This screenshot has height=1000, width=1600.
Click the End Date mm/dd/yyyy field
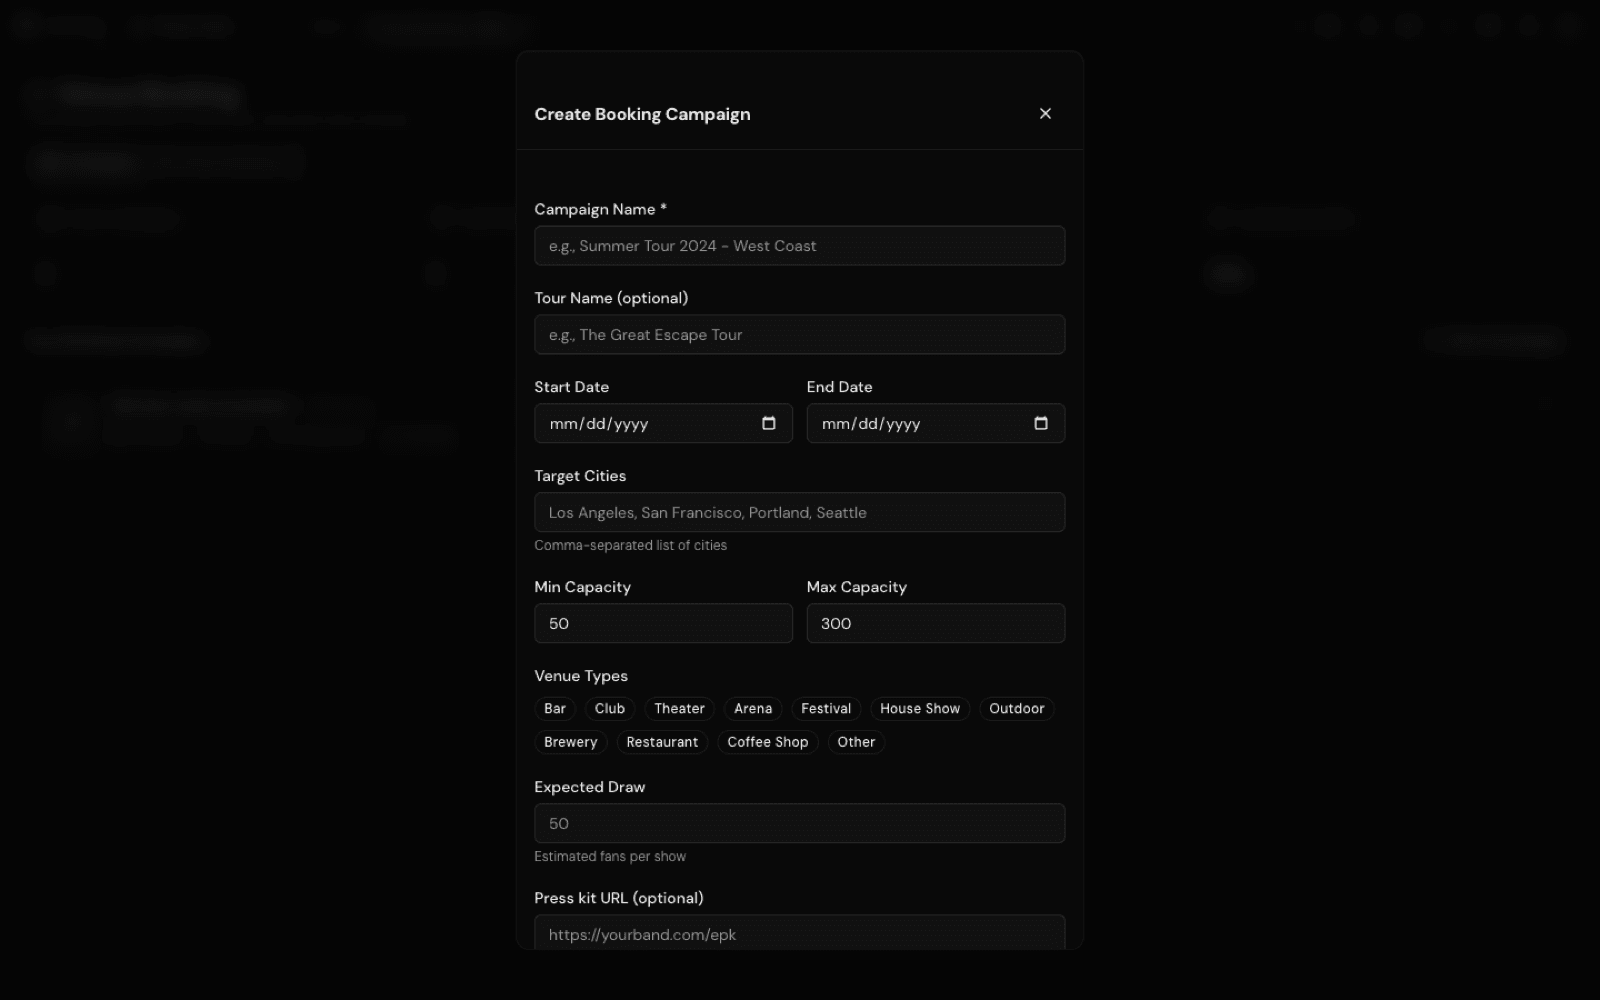[935, 423]
